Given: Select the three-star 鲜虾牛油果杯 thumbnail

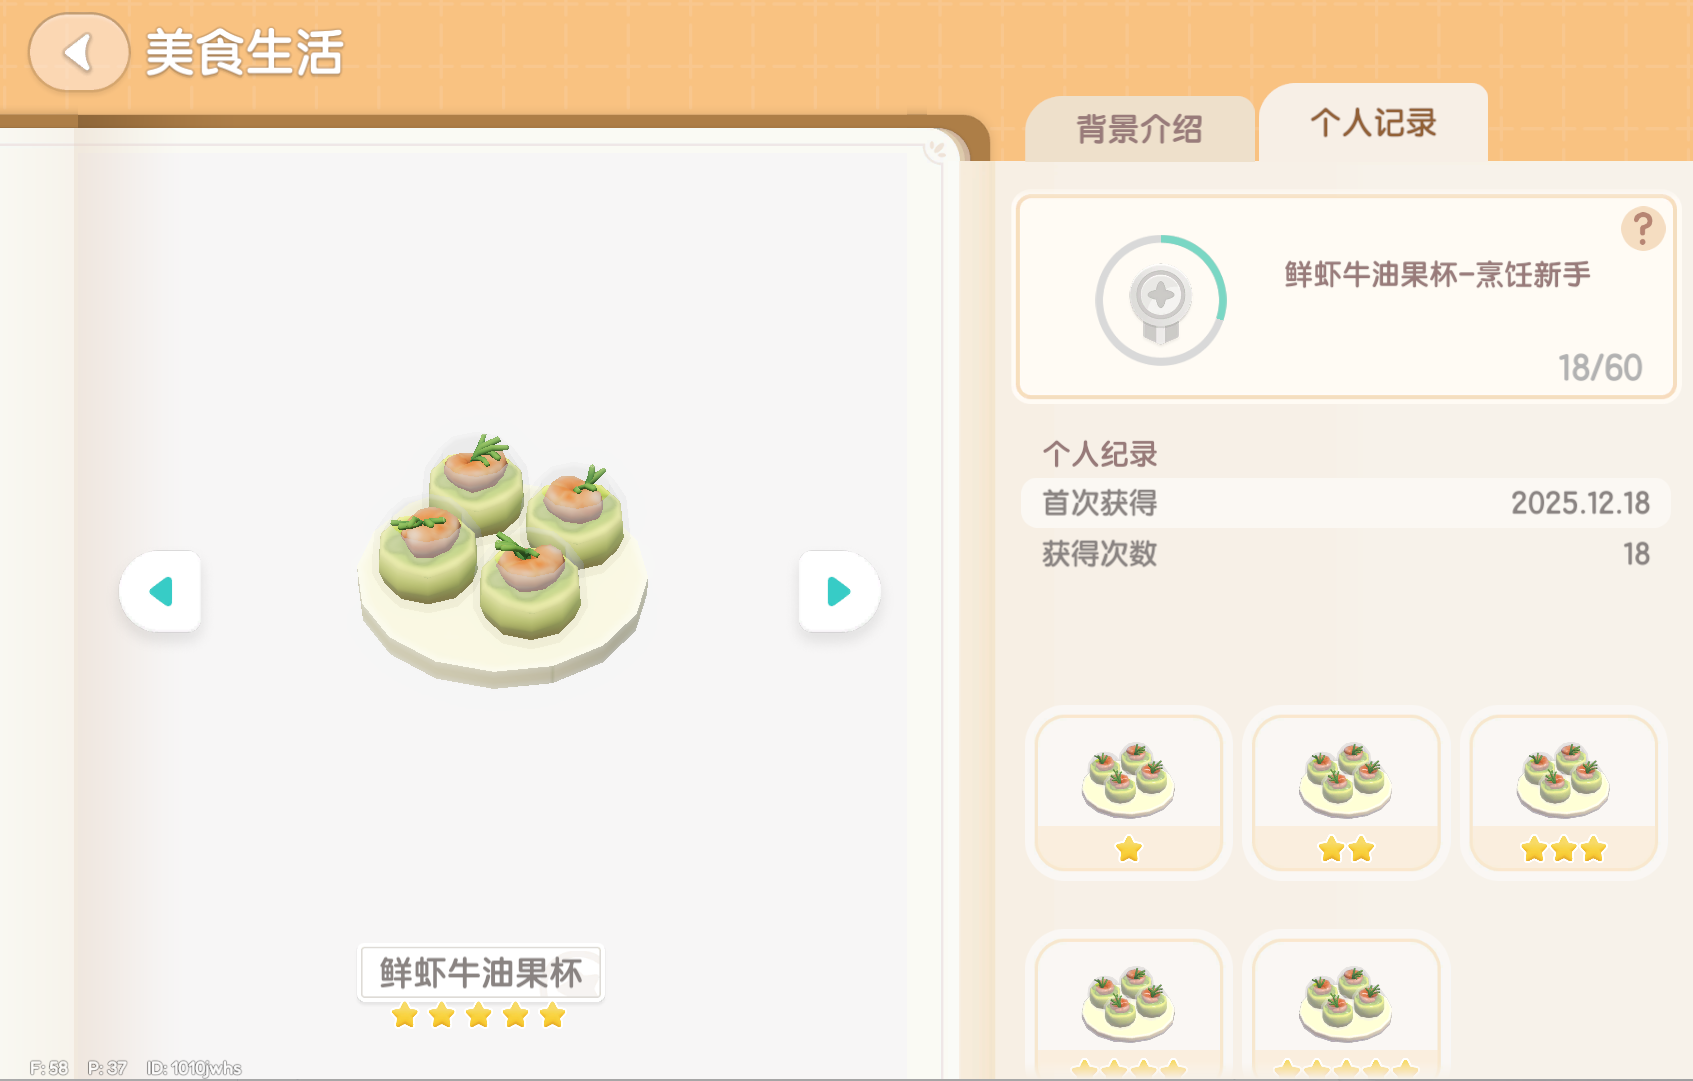Looking at the screenshot, I should click(x=1564, y=793).
